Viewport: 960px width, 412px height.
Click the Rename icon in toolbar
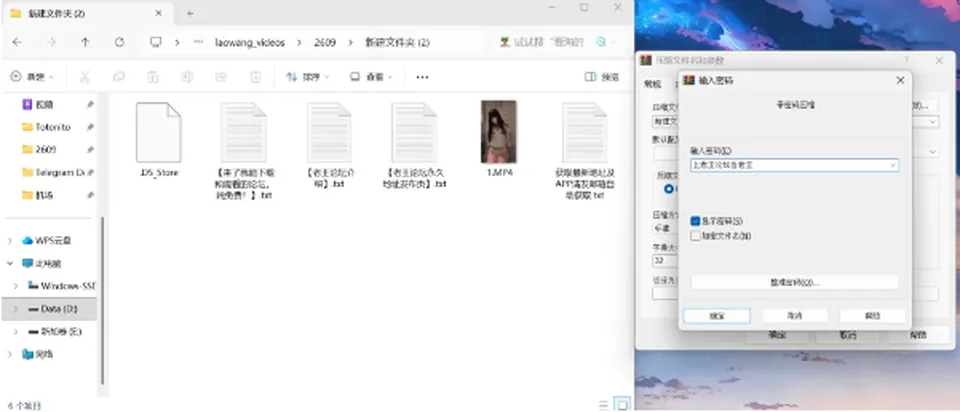(187, 77)
